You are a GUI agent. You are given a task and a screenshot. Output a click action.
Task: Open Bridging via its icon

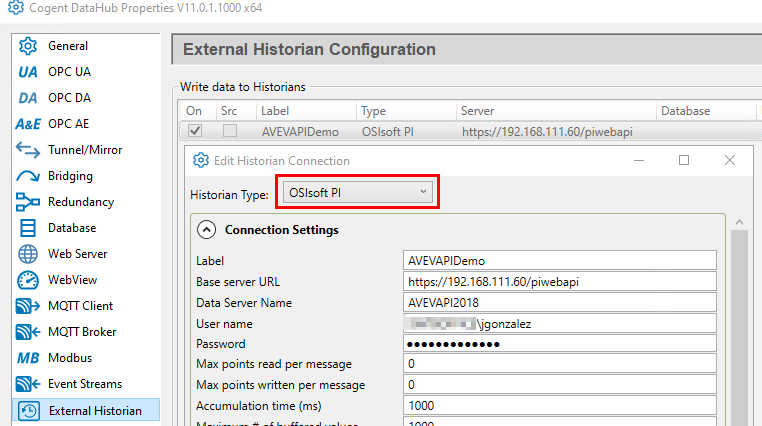(x=28, y=176)
